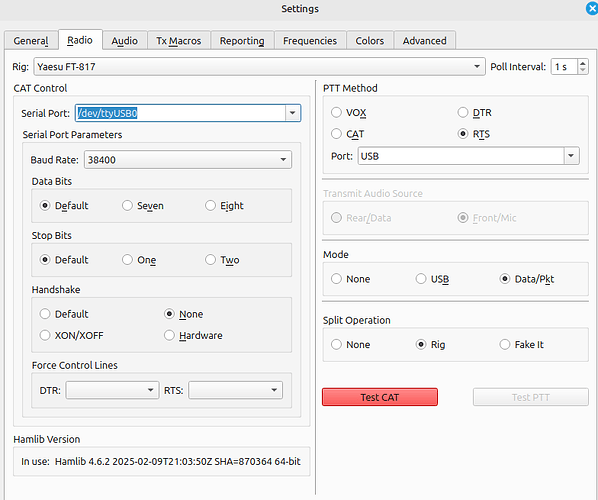Open the Baud Rate dropdown
598x500 pixels.
pos(188,159)
